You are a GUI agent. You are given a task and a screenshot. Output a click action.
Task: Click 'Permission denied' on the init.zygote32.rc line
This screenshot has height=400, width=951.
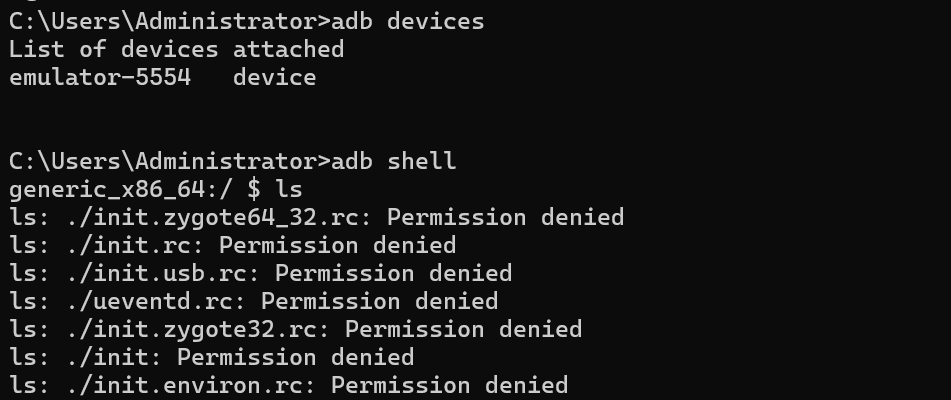(x=463, y=328)
